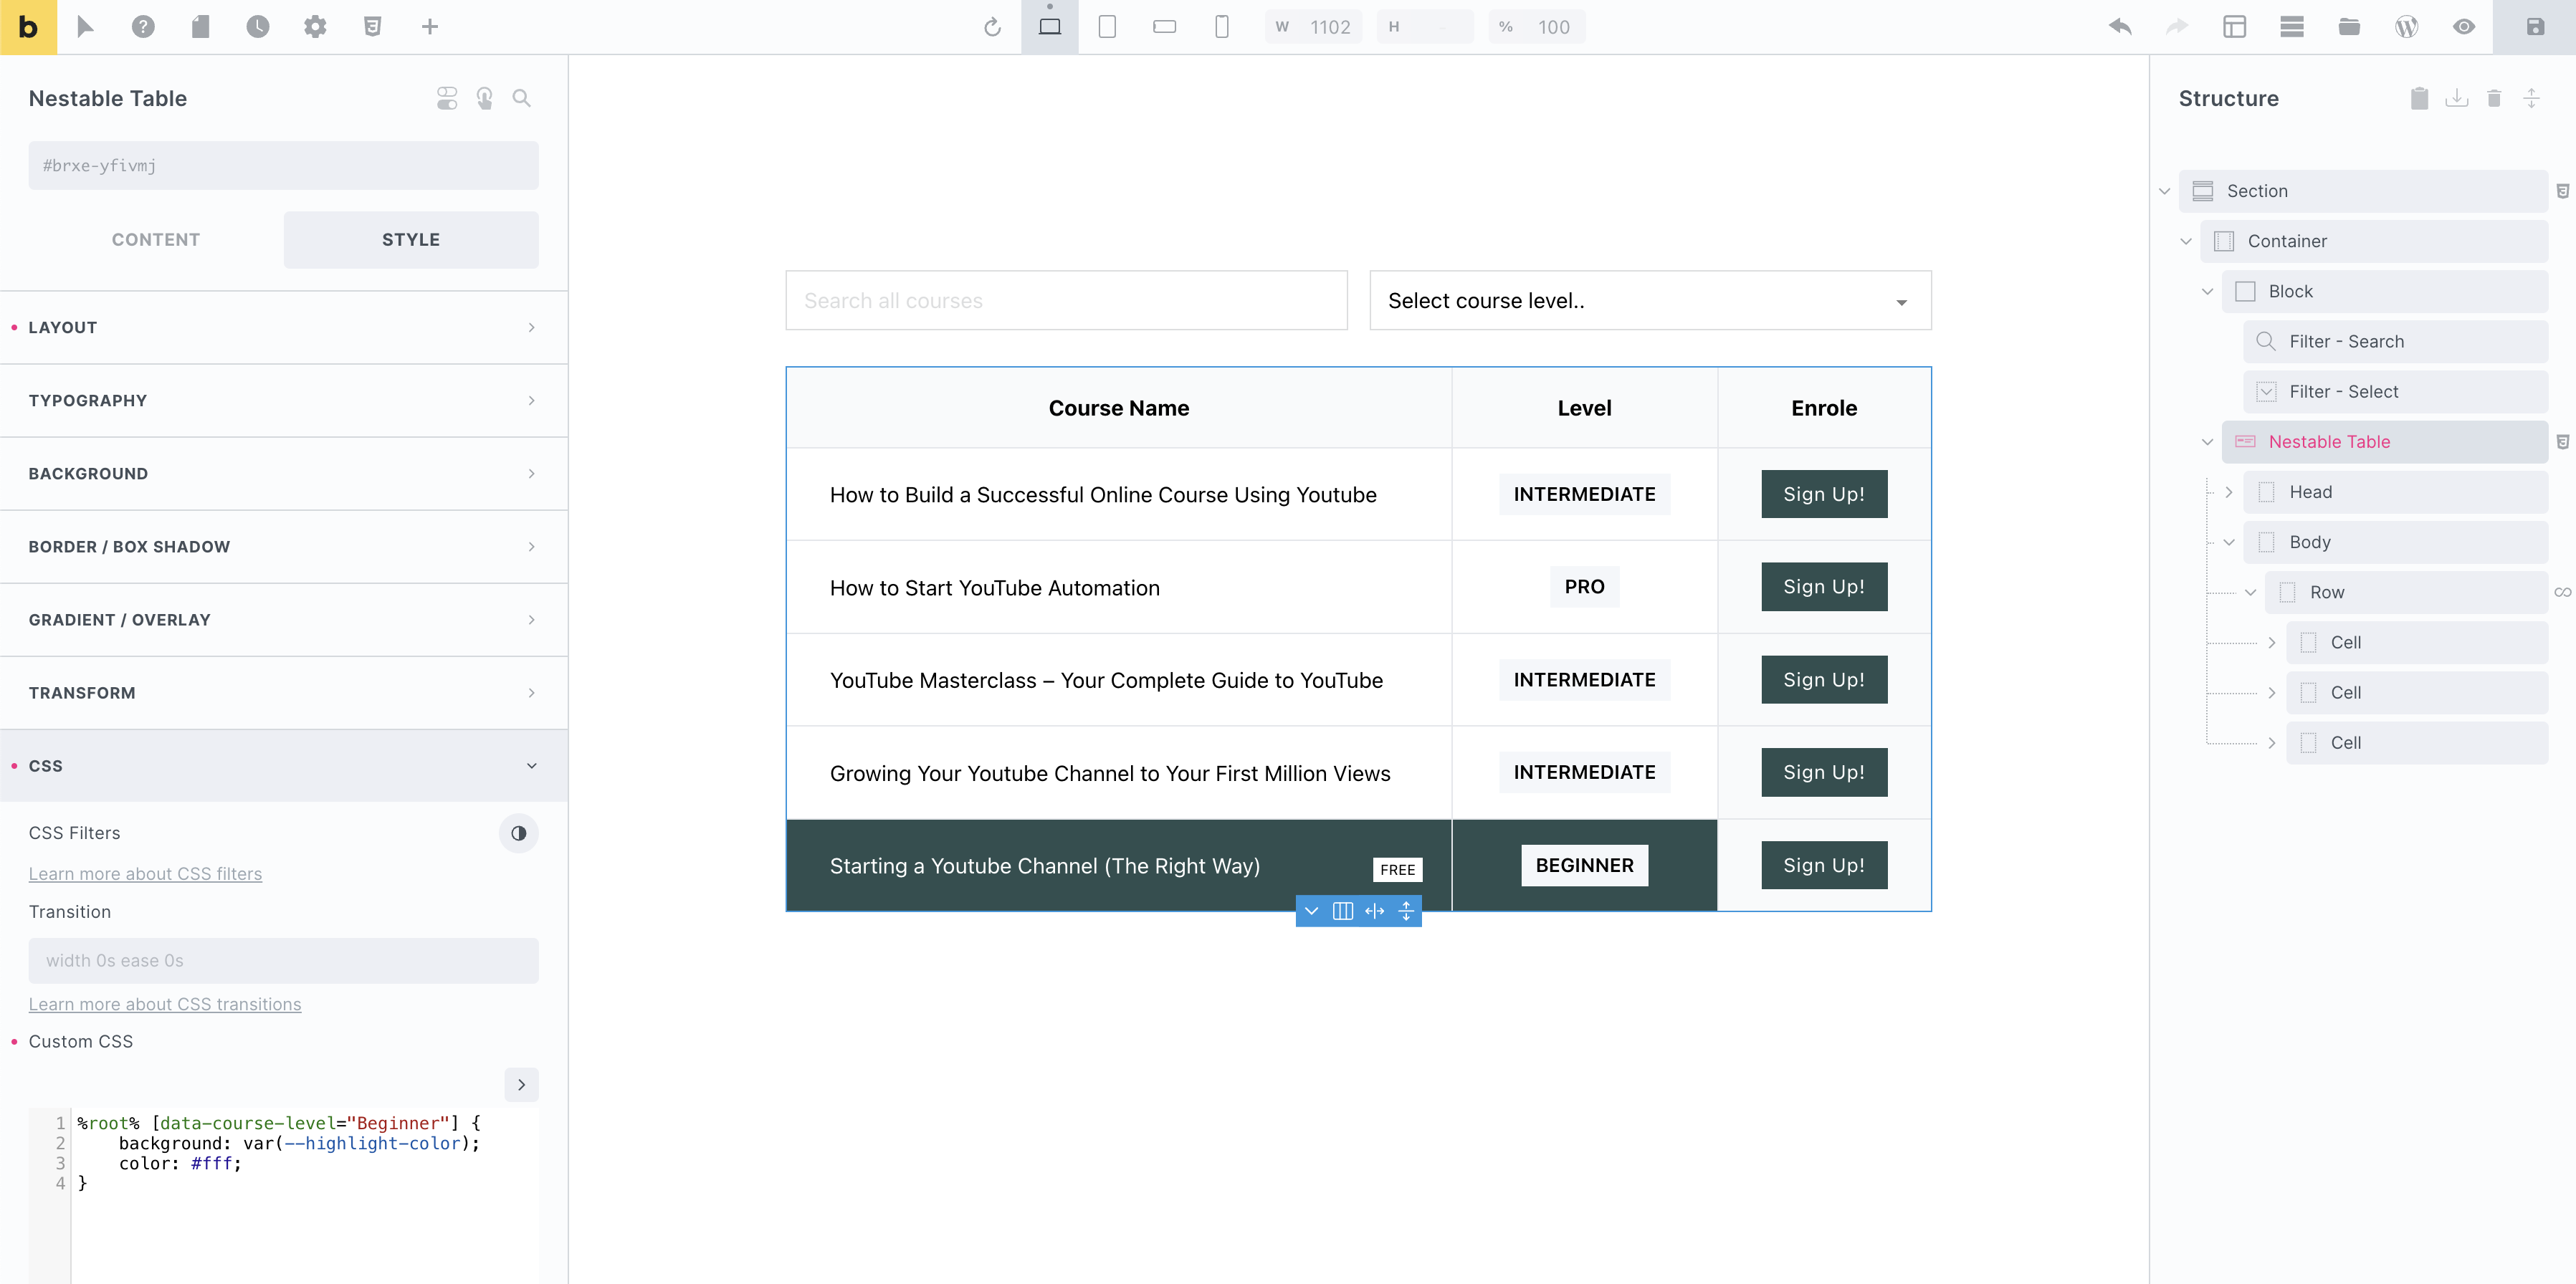Preview the page using the eye icon
Viewport: 2576px width, 1284px height.
pos(2464,27)
